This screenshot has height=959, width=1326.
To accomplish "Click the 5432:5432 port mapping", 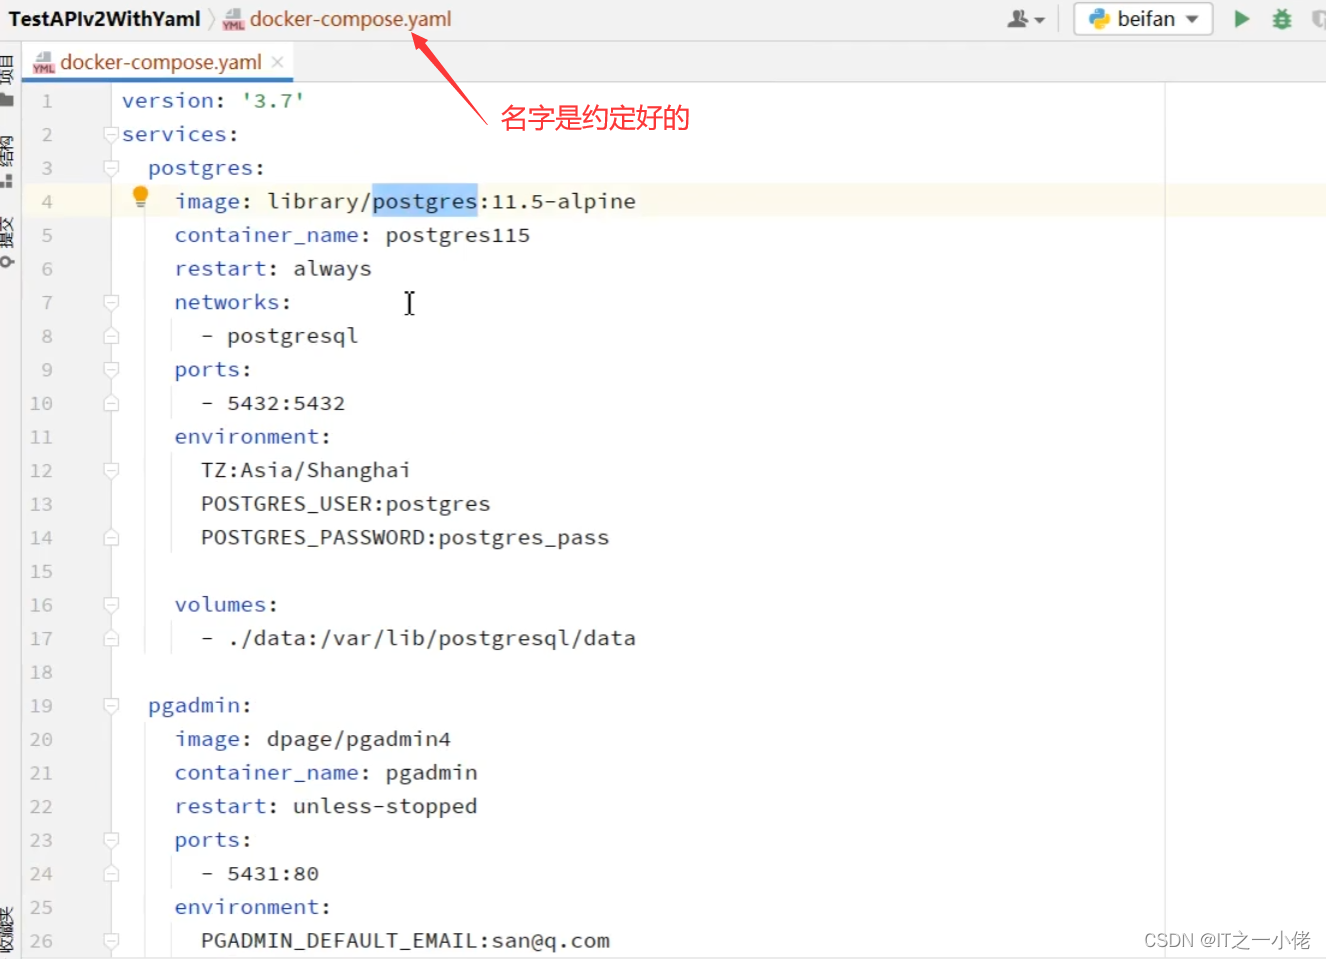I will coord(286,403).
